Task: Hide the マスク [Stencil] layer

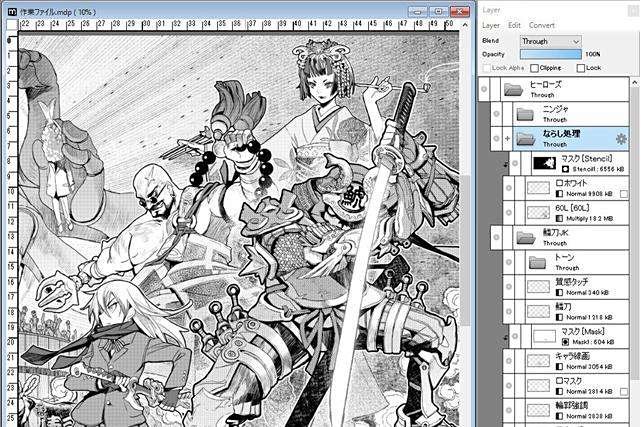Action: point(515,163)
